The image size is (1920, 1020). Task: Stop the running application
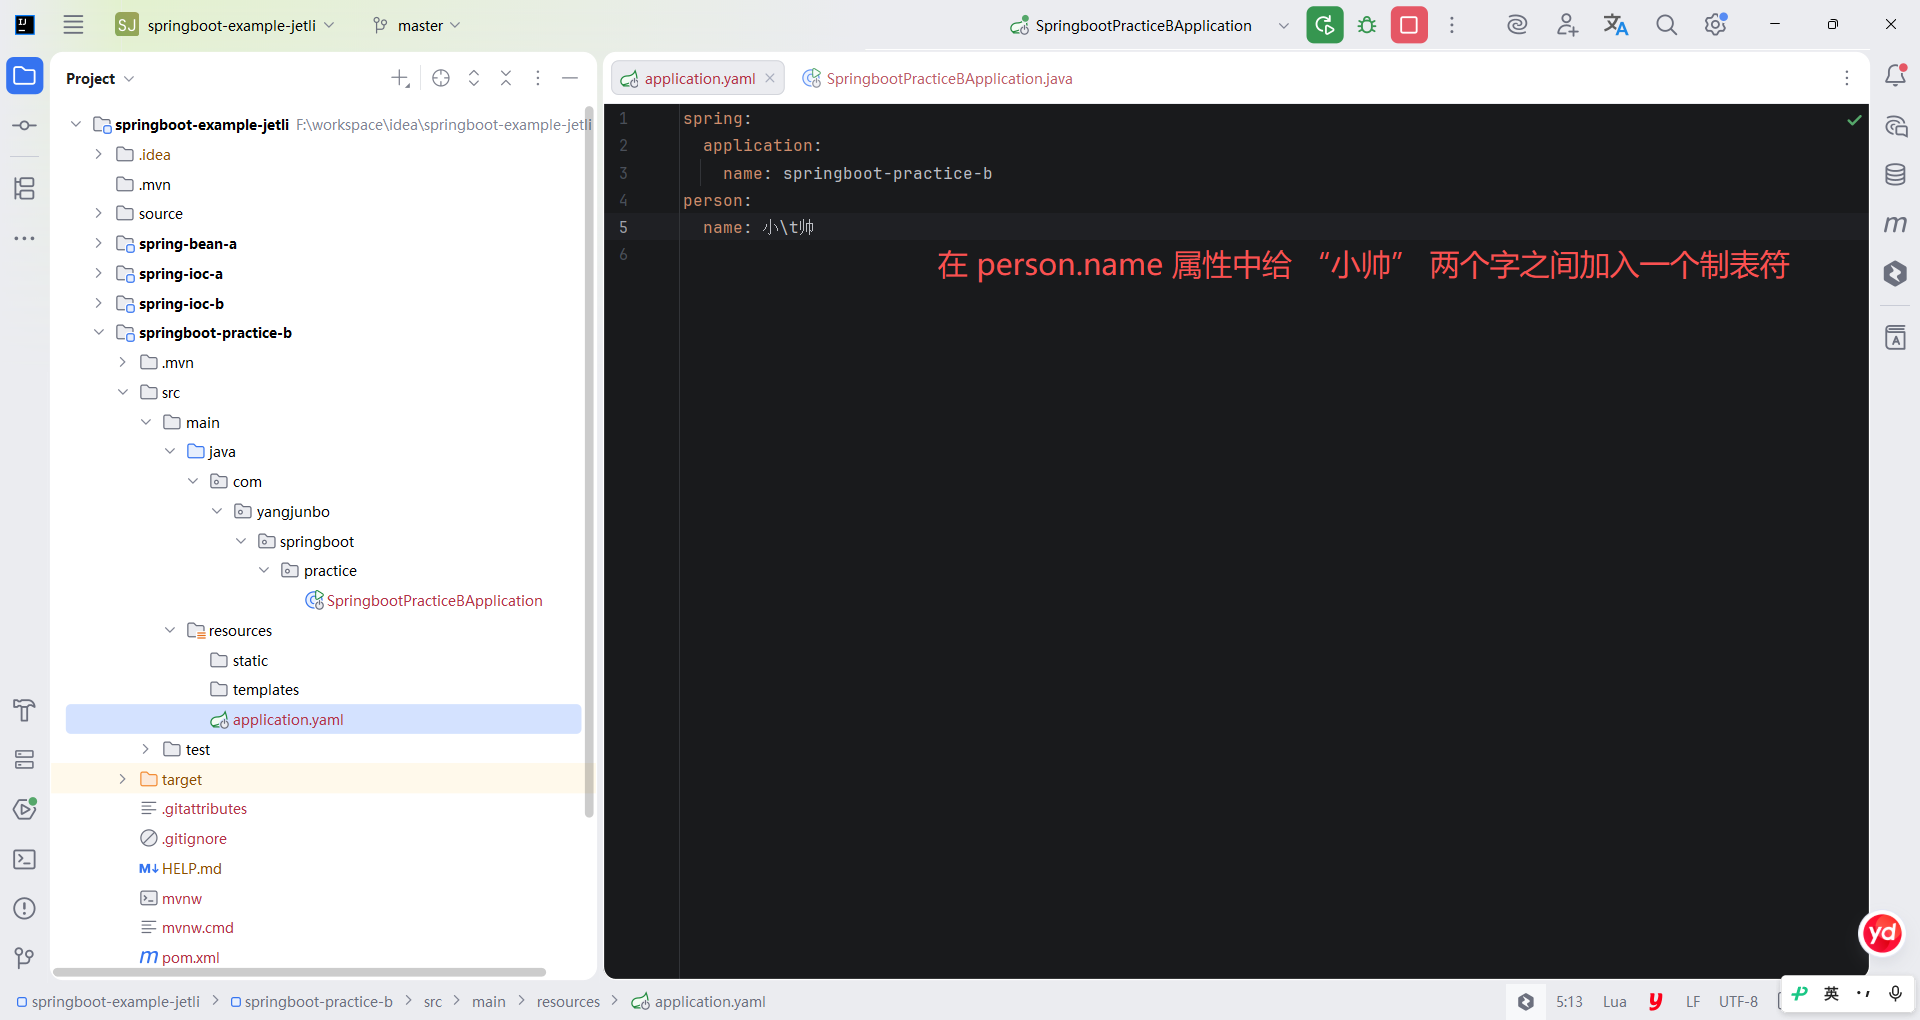1409,25
